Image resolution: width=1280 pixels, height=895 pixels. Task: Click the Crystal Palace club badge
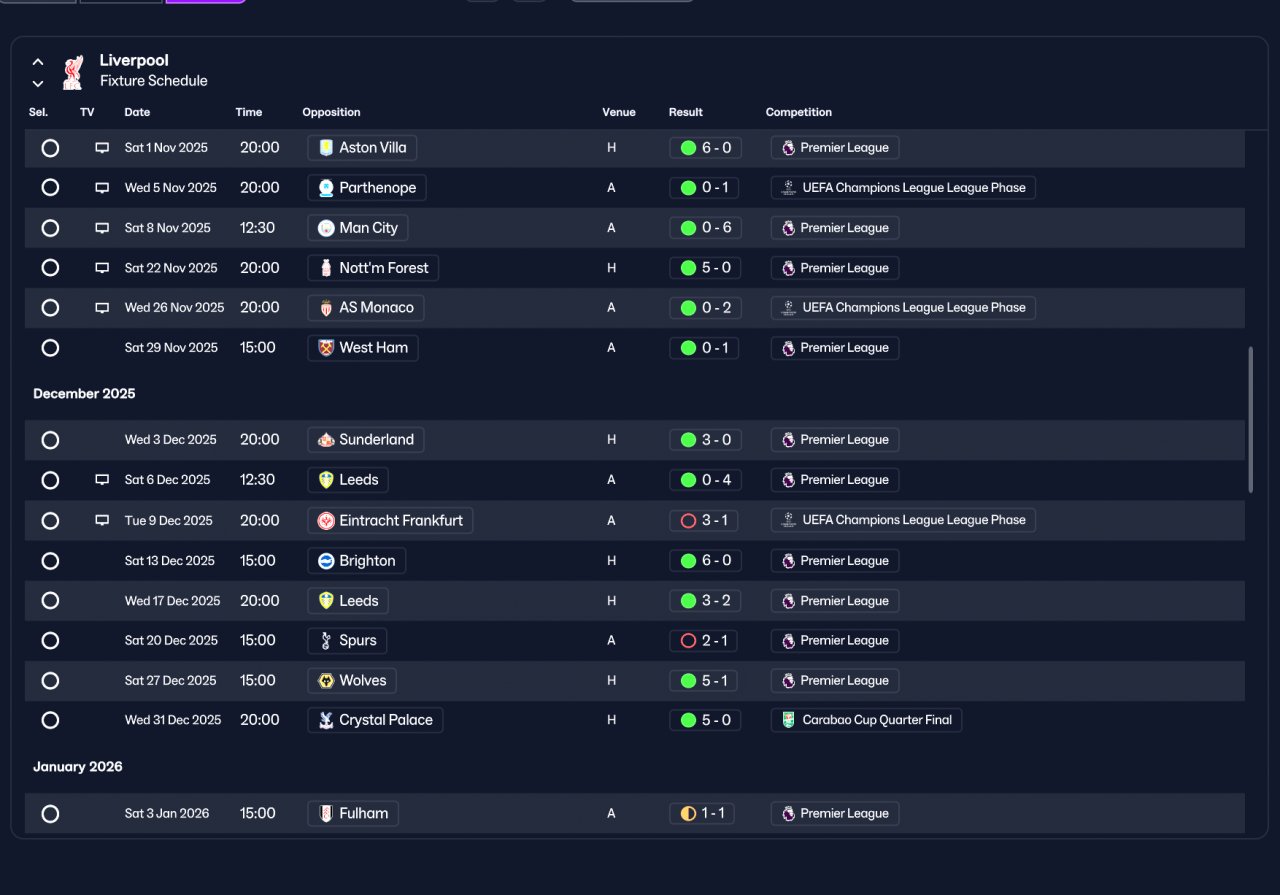pyautogui.click(x=325, y=720)
